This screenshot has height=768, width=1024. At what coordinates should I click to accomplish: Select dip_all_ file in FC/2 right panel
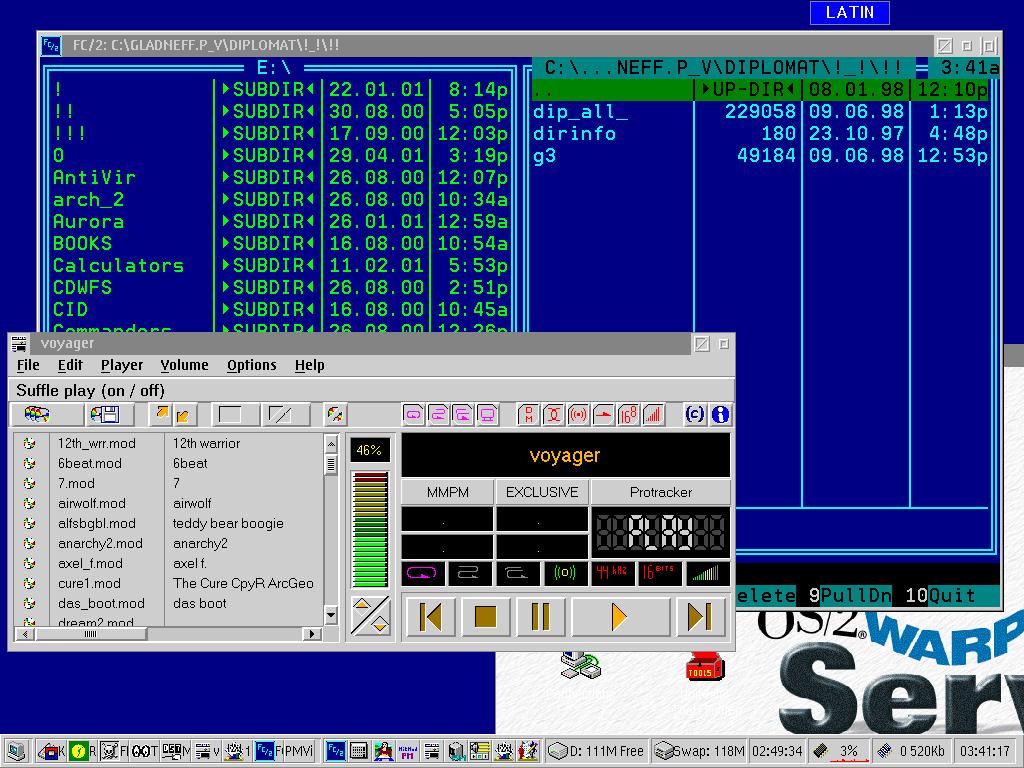coord(581,112)
